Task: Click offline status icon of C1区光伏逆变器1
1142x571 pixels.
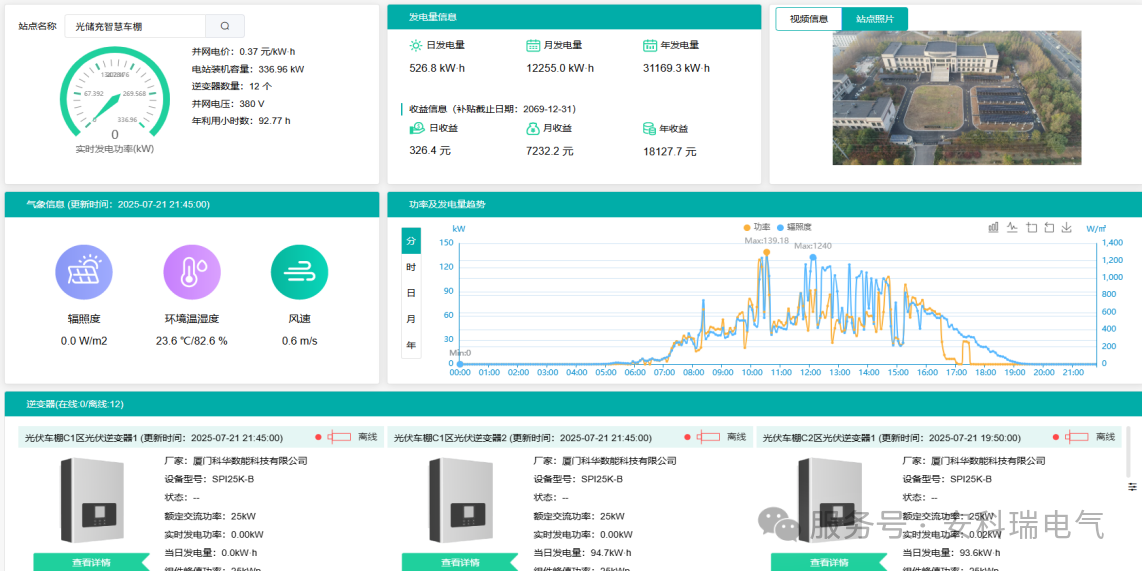Action: [x=339, y=437]
